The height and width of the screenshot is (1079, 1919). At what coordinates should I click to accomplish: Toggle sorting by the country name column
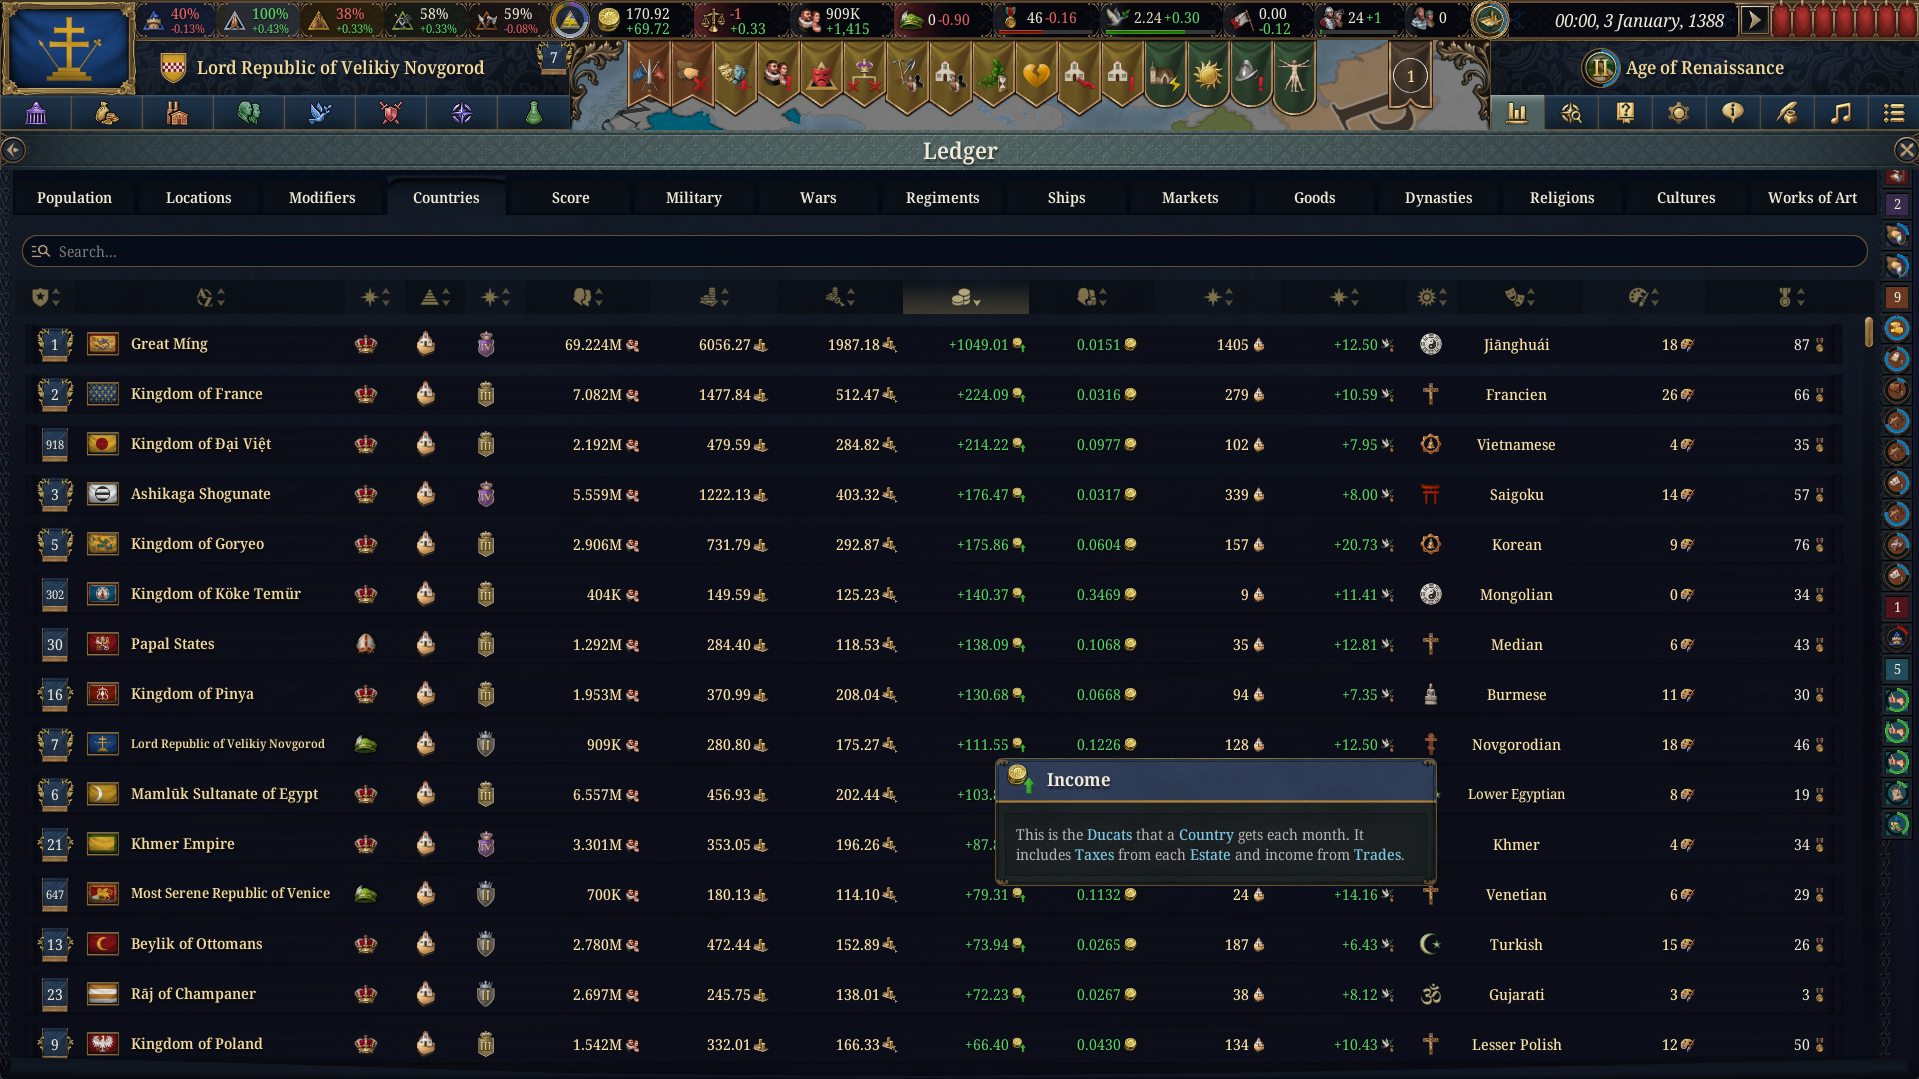[x=211, y=297]
